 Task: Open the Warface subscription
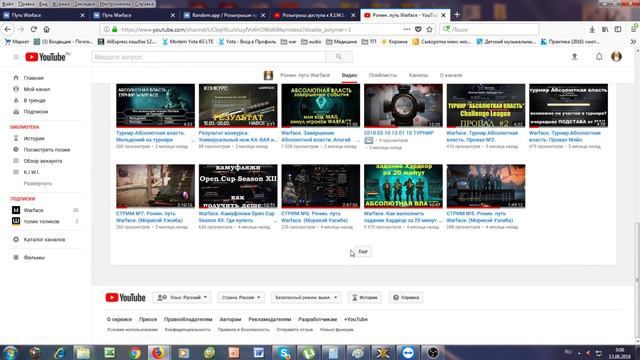pyautogui.click(x=33, y=210)
